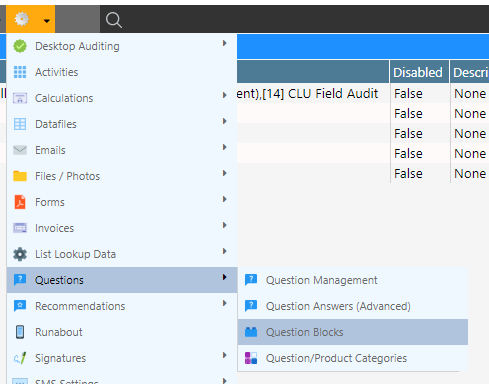Click the Question/Product Categories icon
Image resolution: width=489 pixels, height=384 pixels.
coord(251,358)
